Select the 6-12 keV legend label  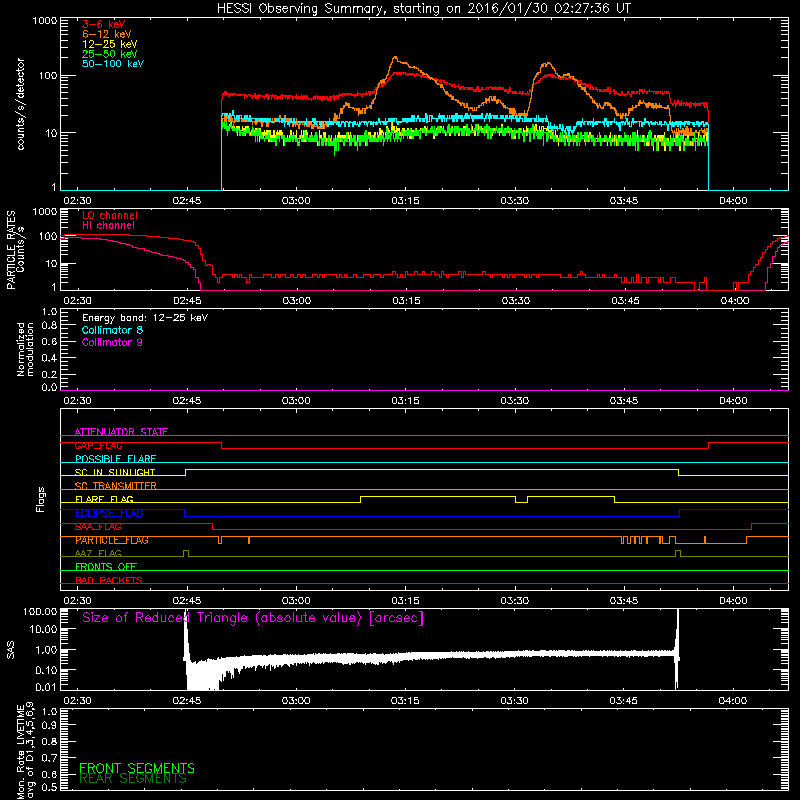tap(107, 34)
